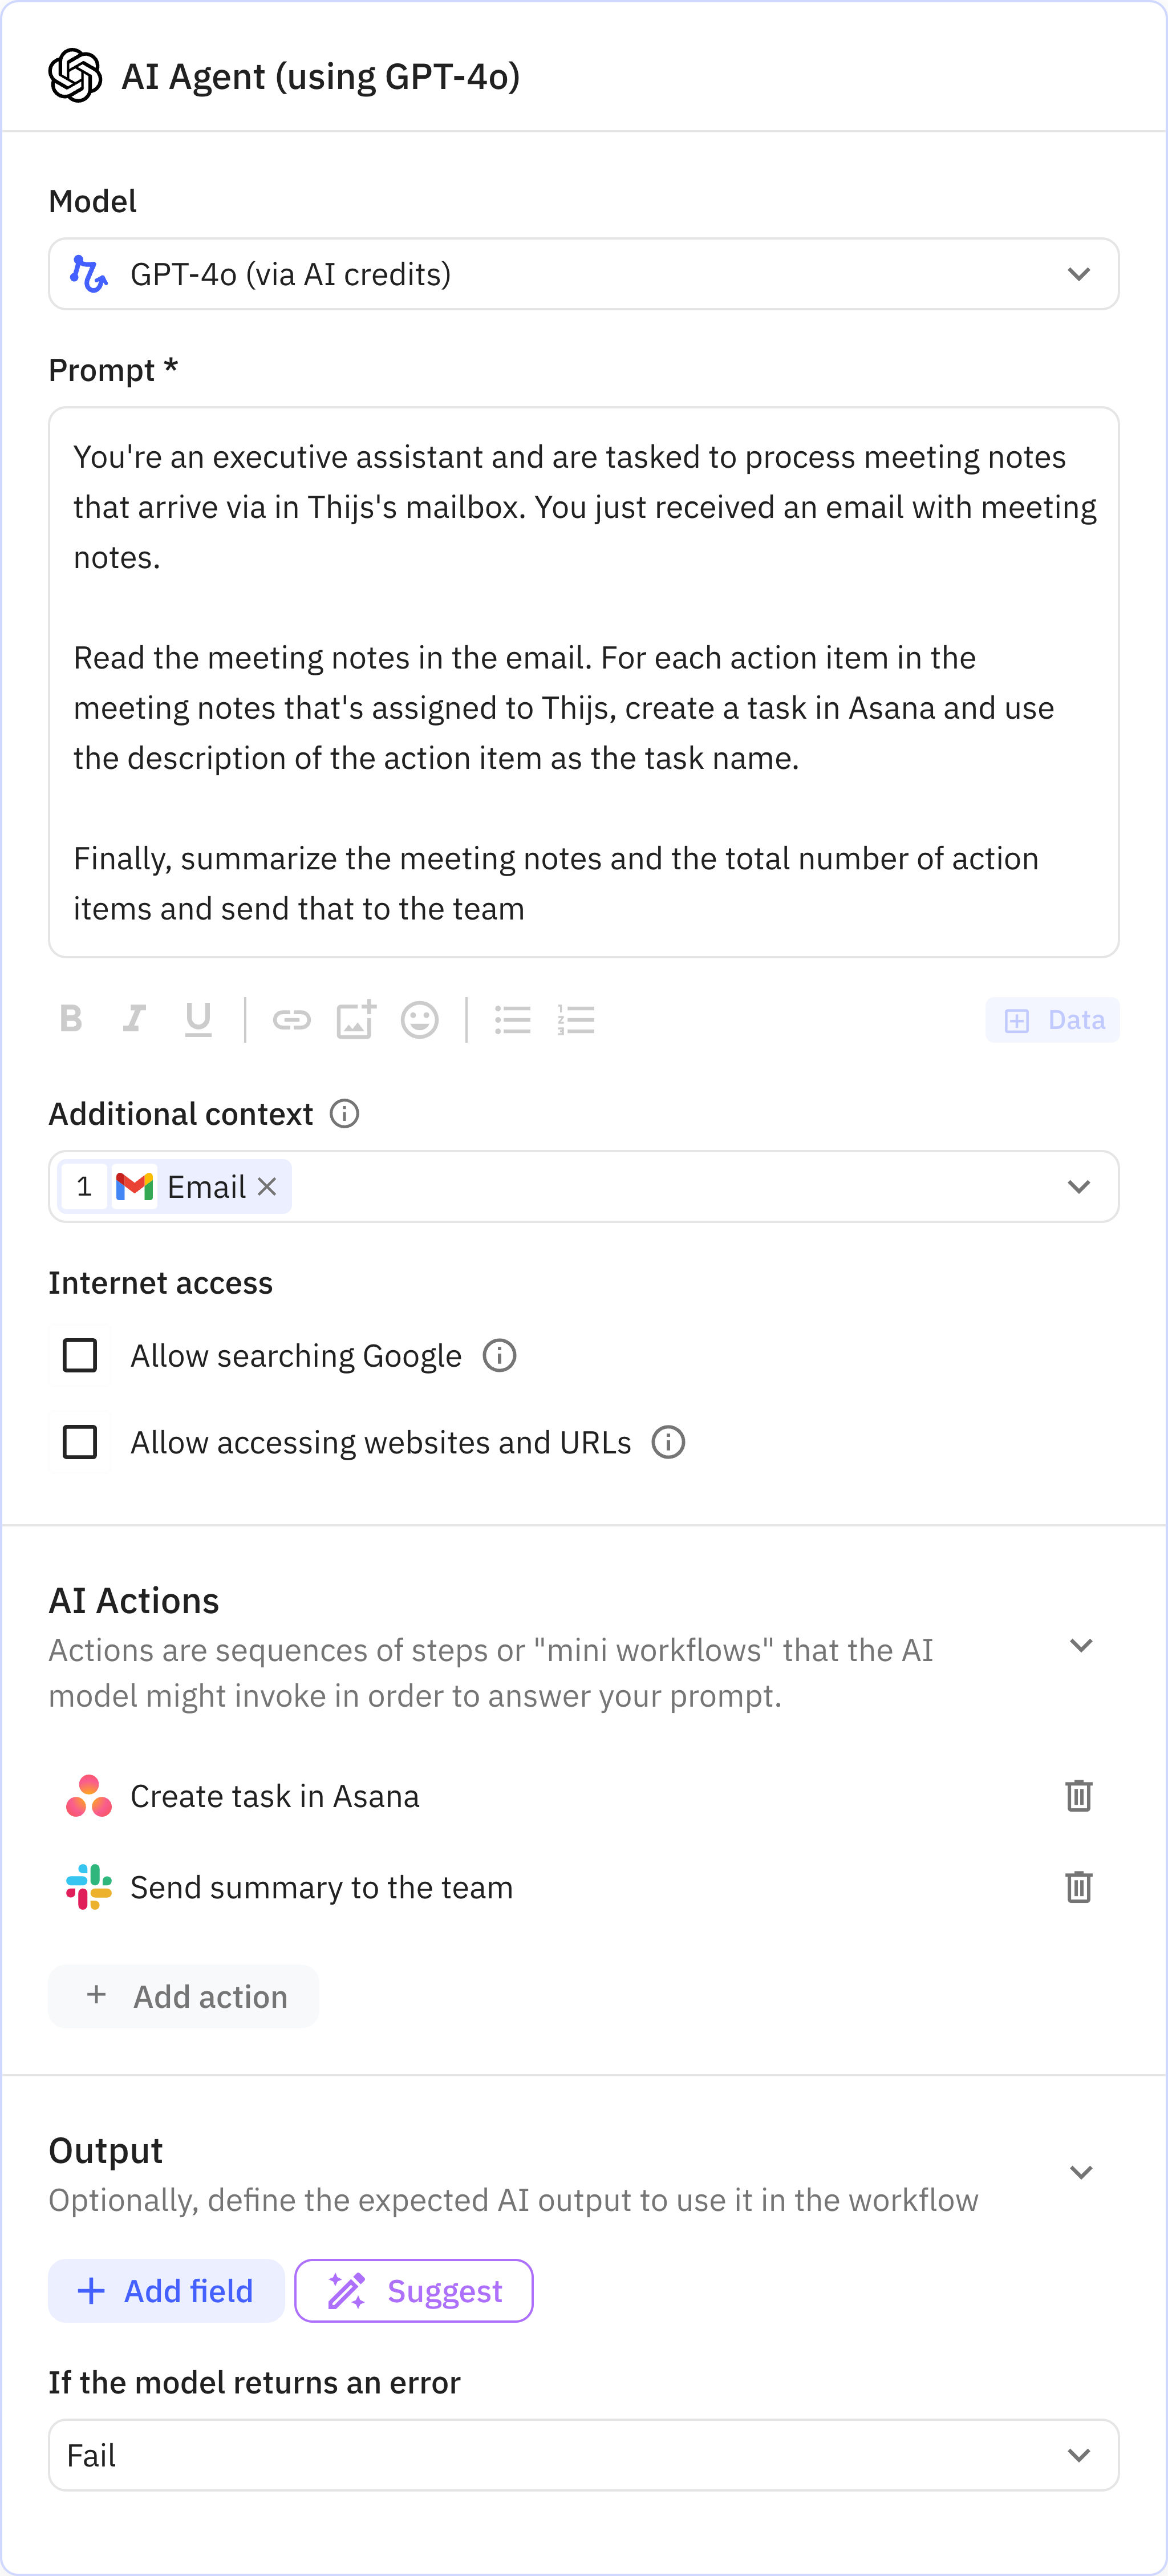Open the error handling dropdown showing Fail

click(1079, 2456)
